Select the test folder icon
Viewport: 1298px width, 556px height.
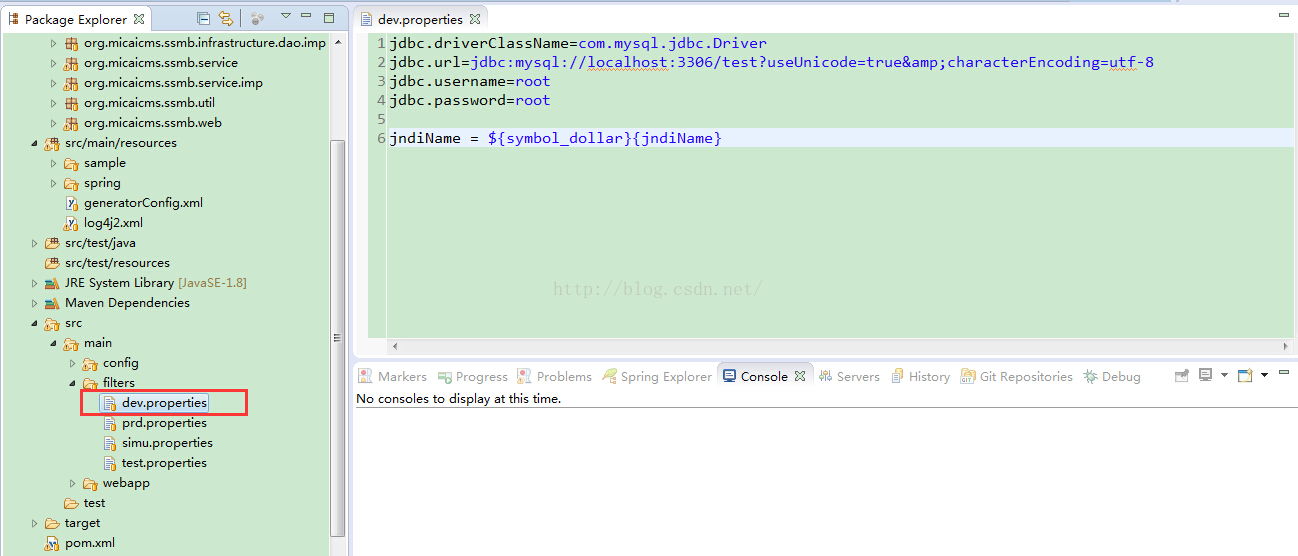[x=71, y=503]
